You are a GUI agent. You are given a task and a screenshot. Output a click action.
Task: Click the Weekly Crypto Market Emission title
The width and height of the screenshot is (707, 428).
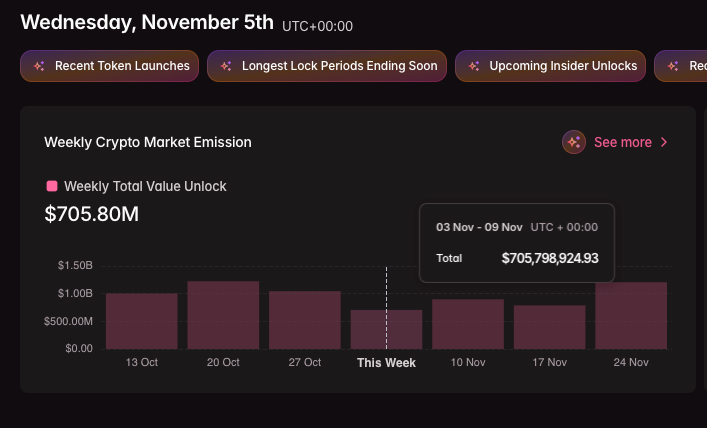point(148,142)
